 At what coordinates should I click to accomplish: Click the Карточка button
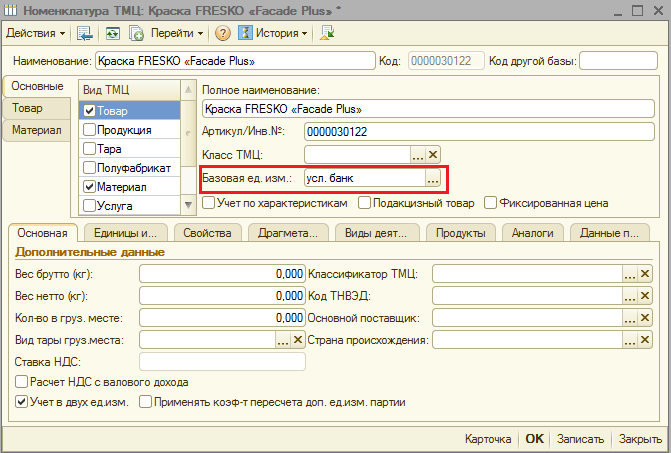(x=488, y=439)
